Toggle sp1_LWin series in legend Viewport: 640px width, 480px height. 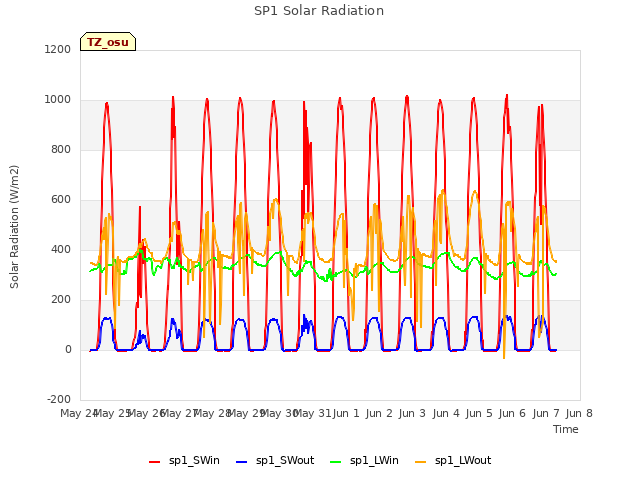364,461
